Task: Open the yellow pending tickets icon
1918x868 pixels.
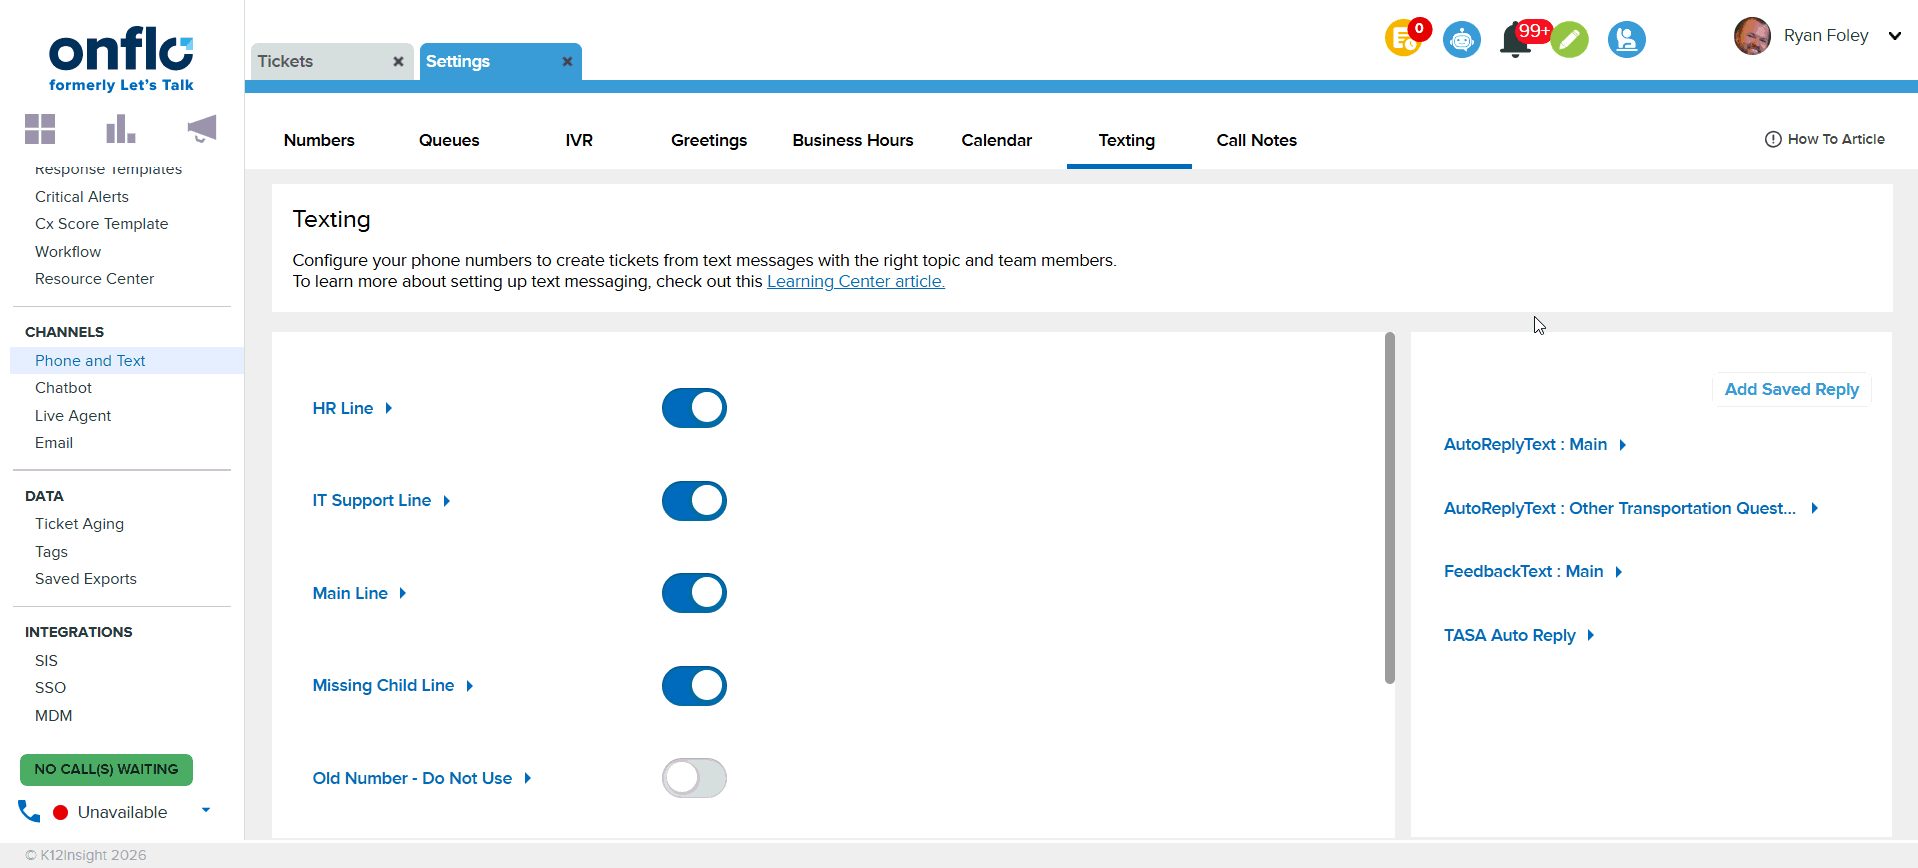Action: (x=1403, y=40)
